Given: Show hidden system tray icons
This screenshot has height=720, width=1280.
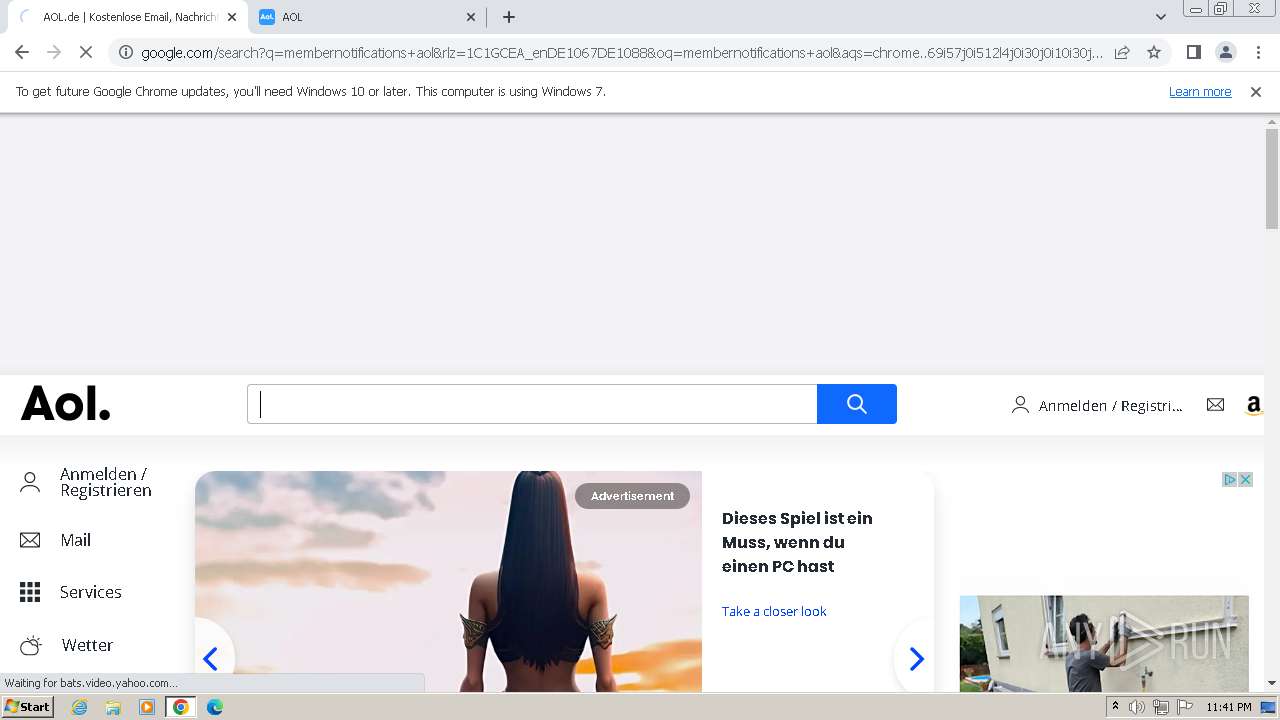Looking at the screenshot, I should [1115, 707].
